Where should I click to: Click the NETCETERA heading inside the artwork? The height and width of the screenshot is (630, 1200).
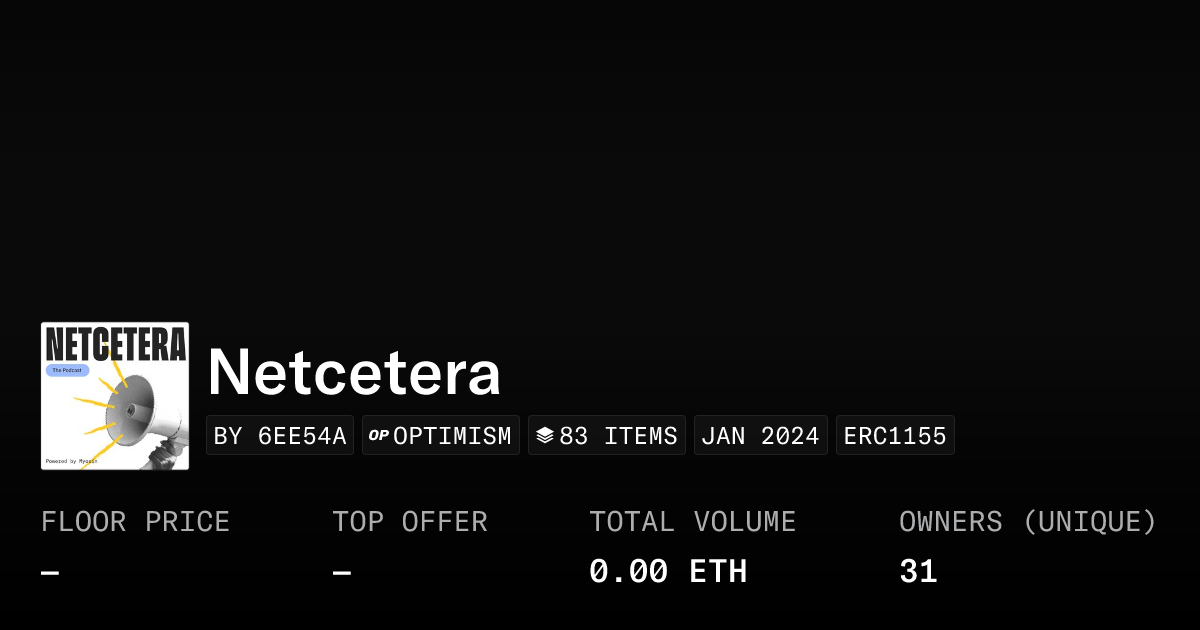point(115,343)
